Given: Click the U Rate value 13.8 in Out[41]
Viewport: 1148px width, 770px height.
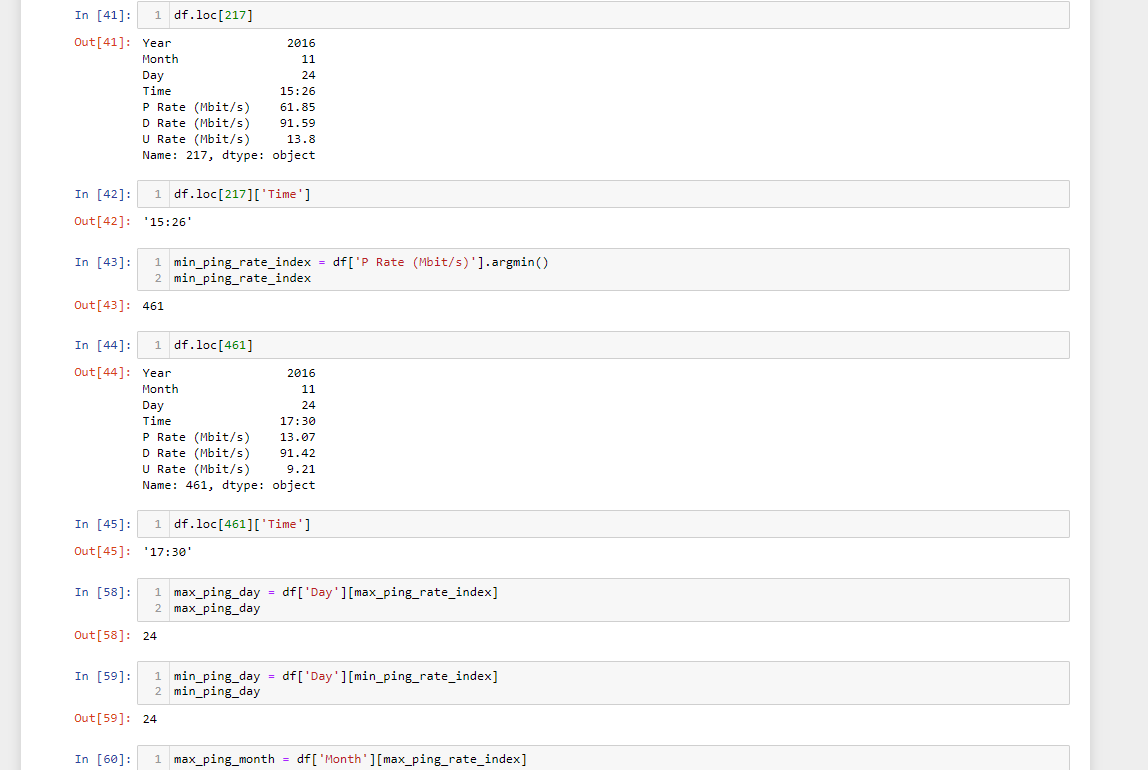Looking at the screenshot, I should click(x=301, y=139).
